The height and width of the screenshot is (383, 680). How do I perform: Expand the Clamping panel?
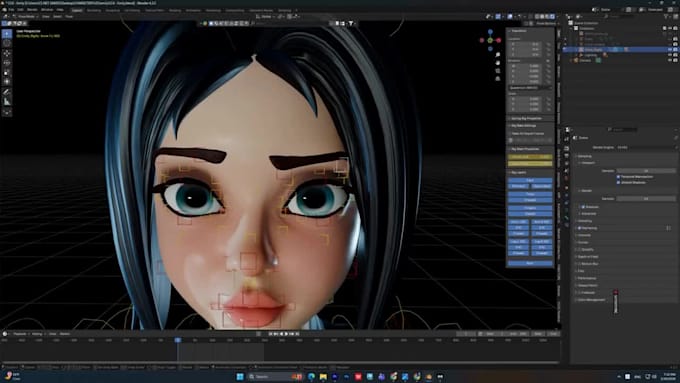[585, 221]
